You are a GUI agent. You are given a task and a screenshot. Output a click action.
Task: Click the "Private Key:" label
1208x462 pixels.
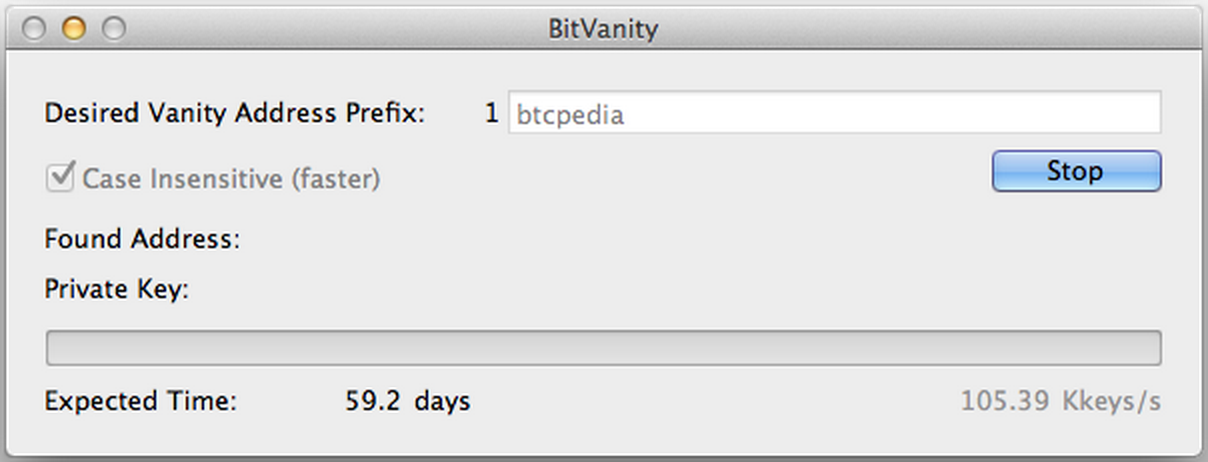click(117, 290)
